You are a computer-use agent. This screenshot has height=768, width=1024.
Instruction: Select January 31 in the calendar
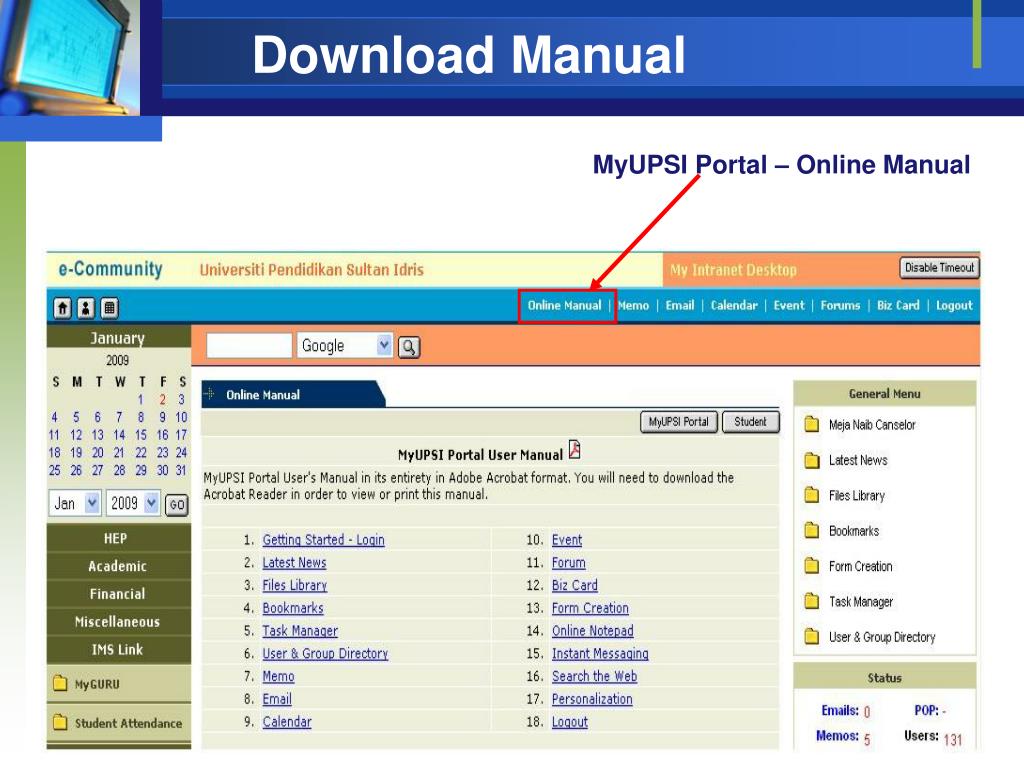[x=181, y=470]
